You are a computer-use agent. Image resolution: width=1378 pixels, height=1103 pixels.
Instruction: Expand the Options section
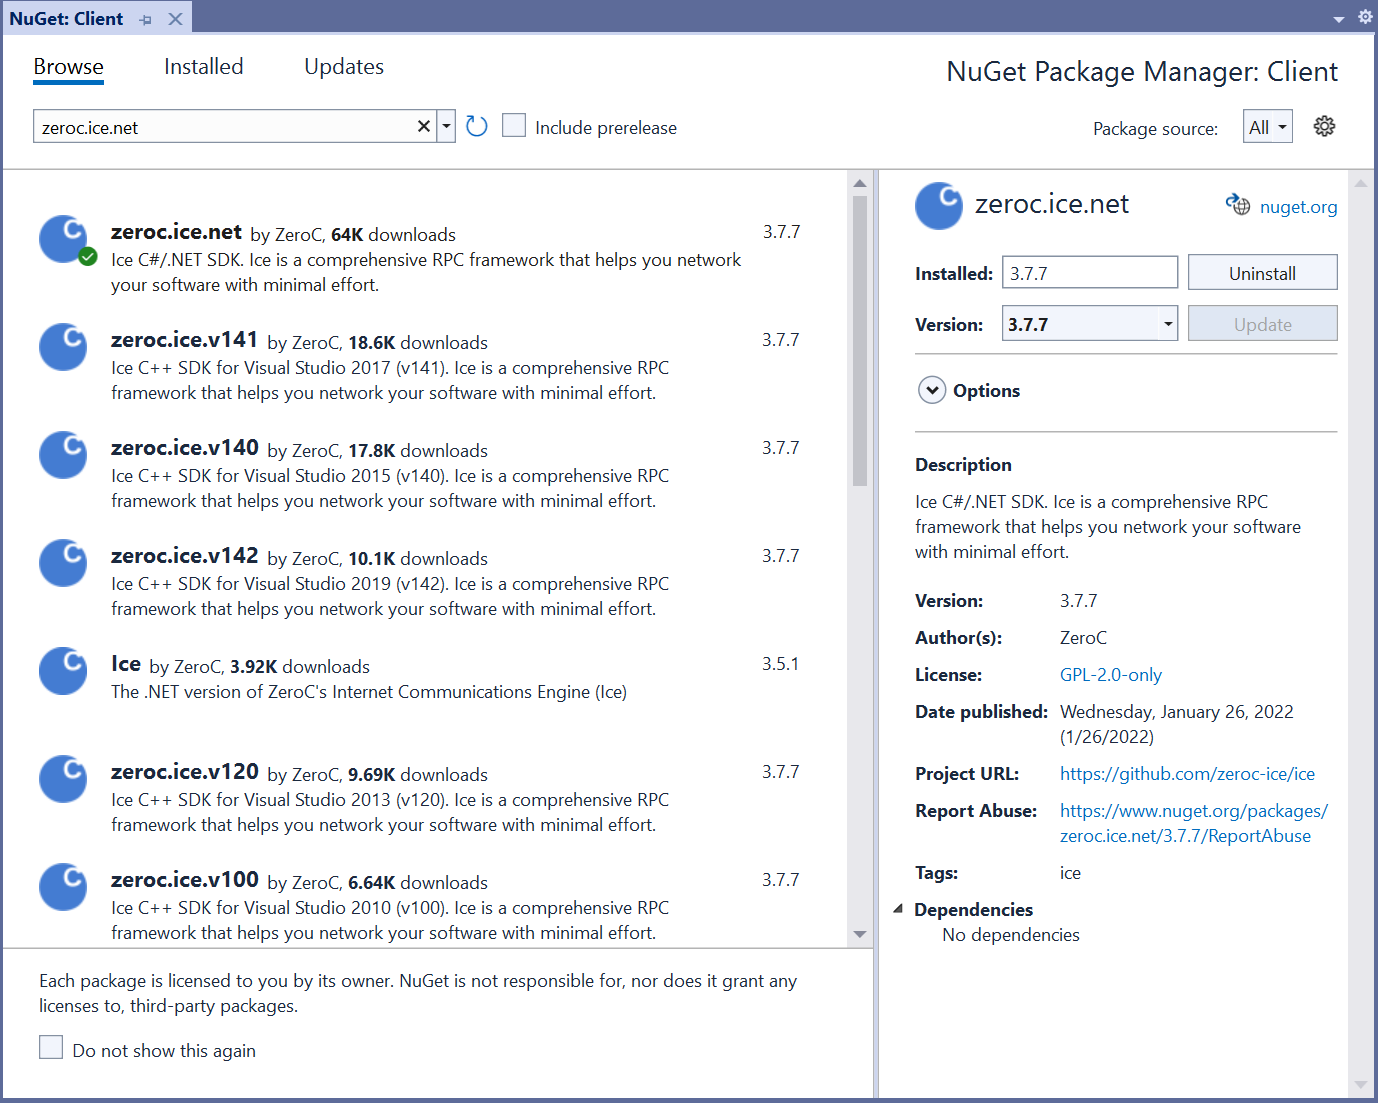[x=932, y=390]
